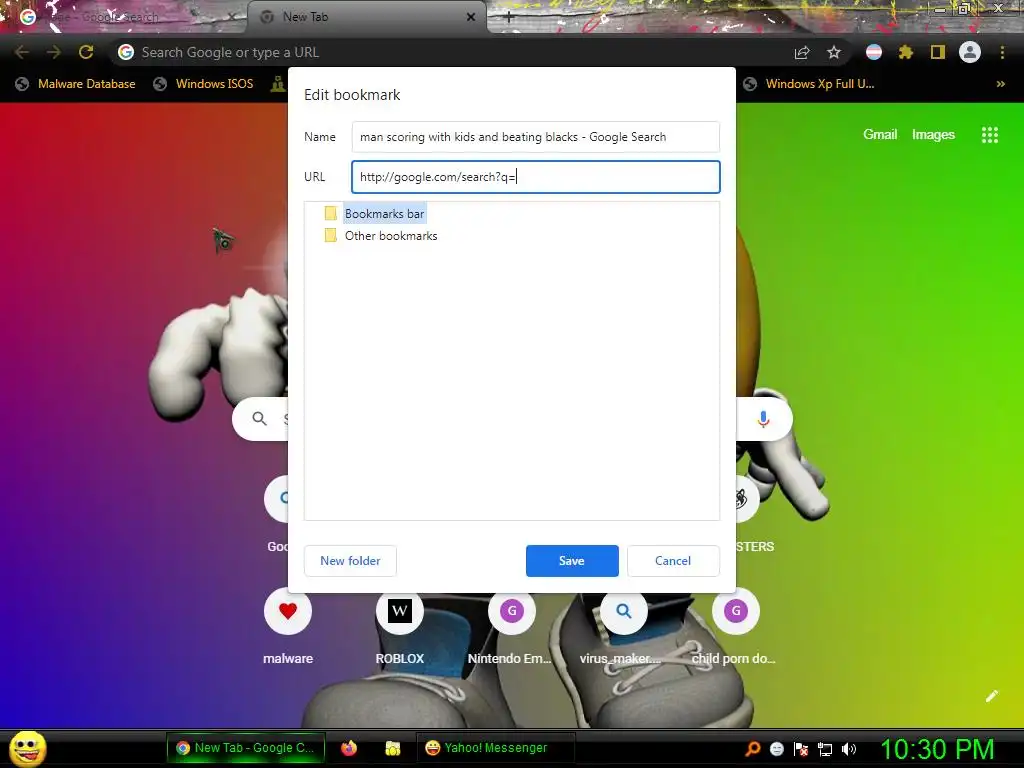This screenshot has height=768, width=1024.
Task: Create a New folder for bookmarks
Action: point(350,560)
